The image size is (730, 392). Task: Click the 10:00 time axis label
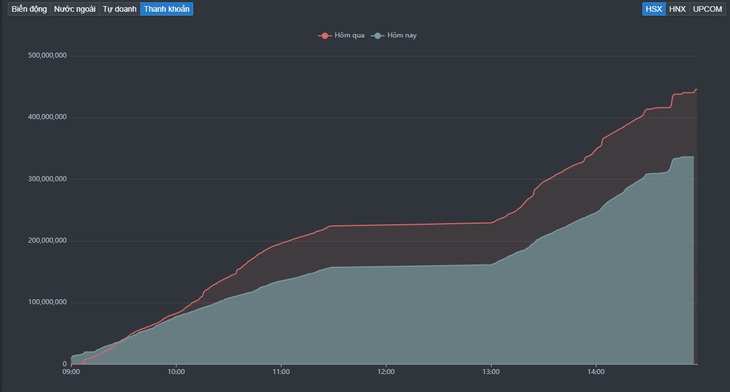pos(176,372)
